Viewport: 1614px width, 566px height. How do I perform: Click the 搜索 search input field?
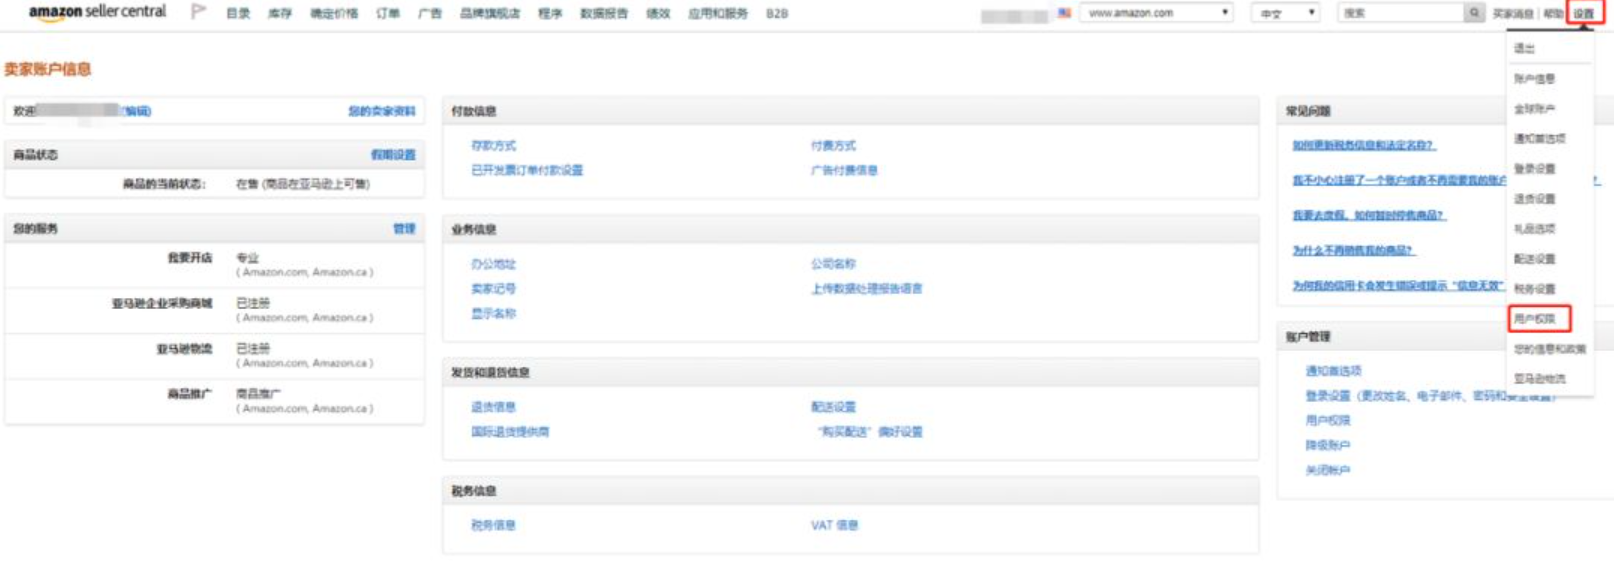coord(1401,13)
